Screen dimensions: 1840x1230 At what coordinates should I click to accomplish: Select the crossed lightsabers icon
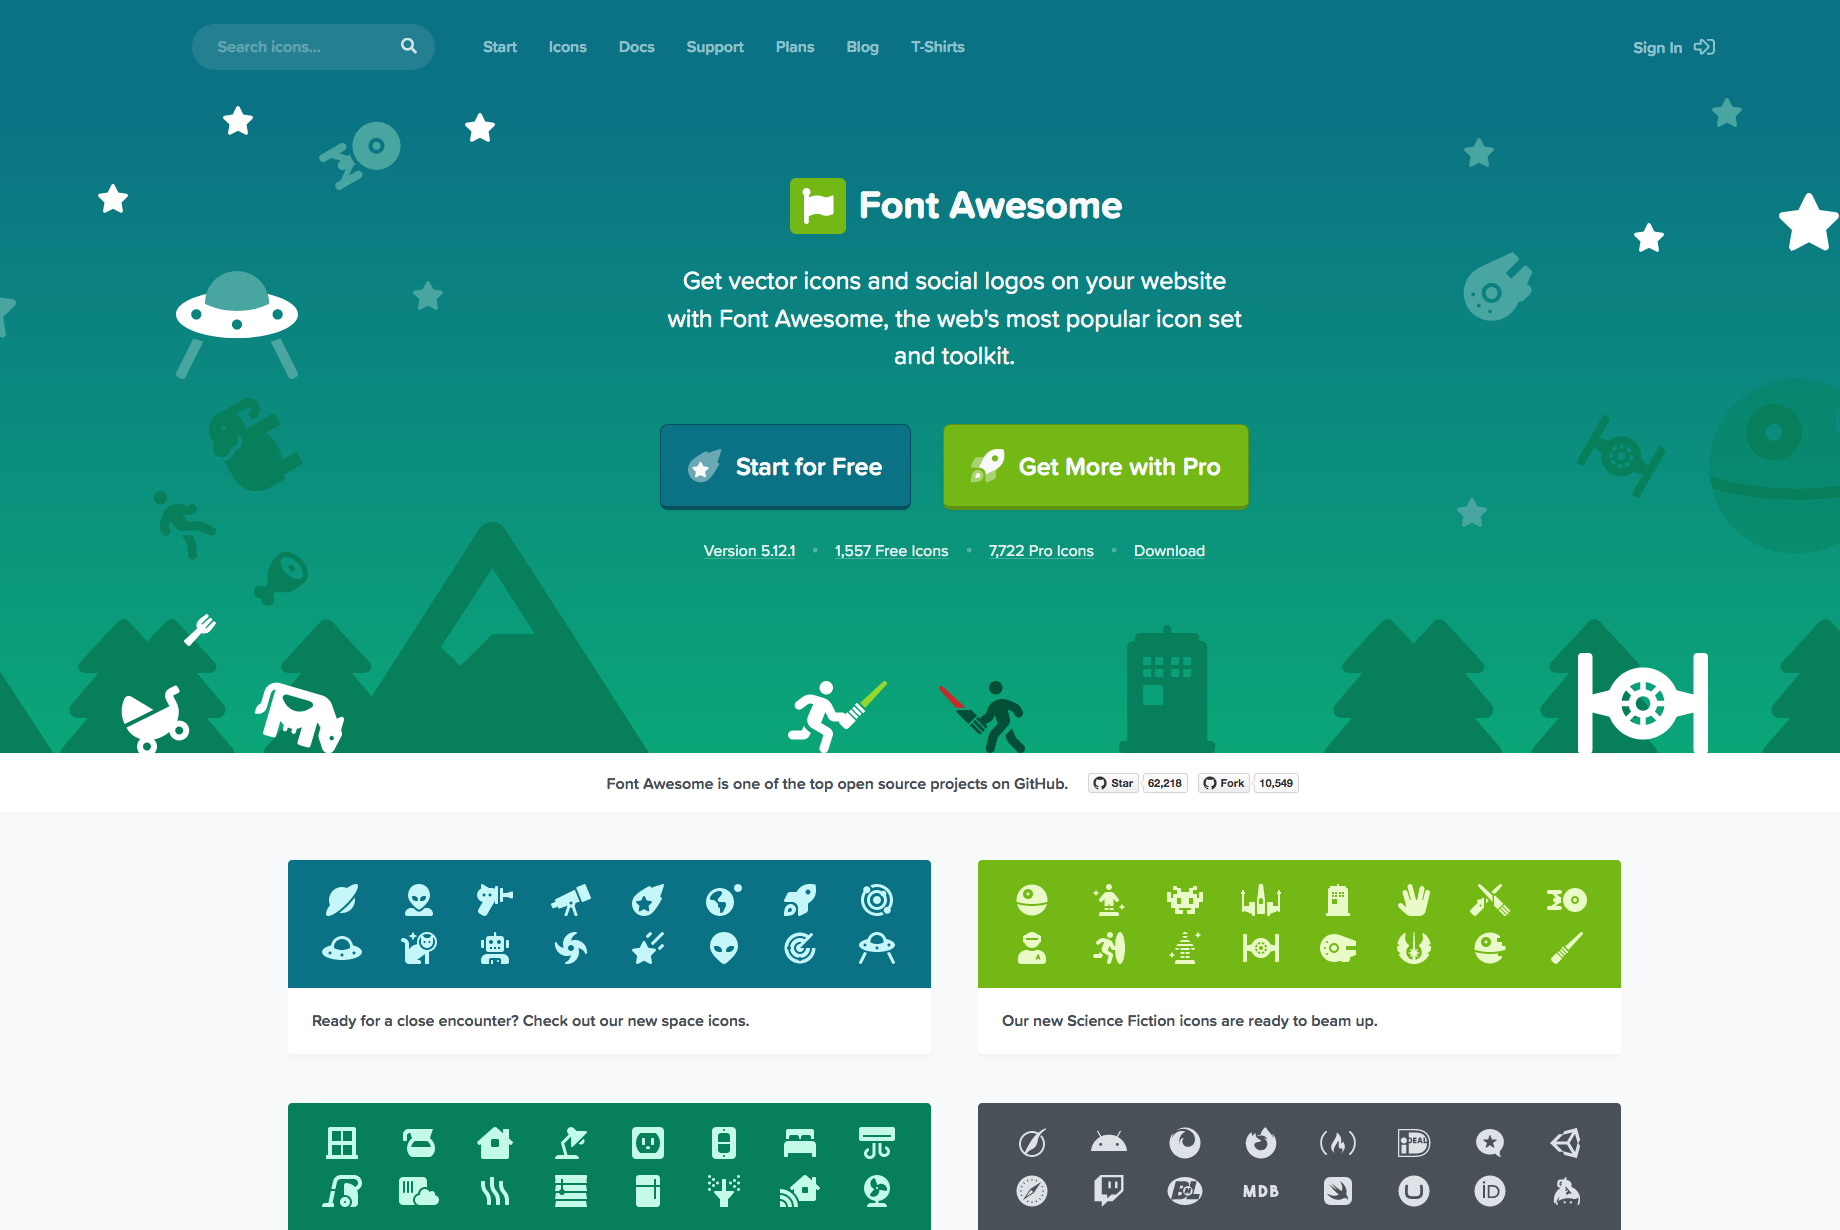tap(1490, 900)
